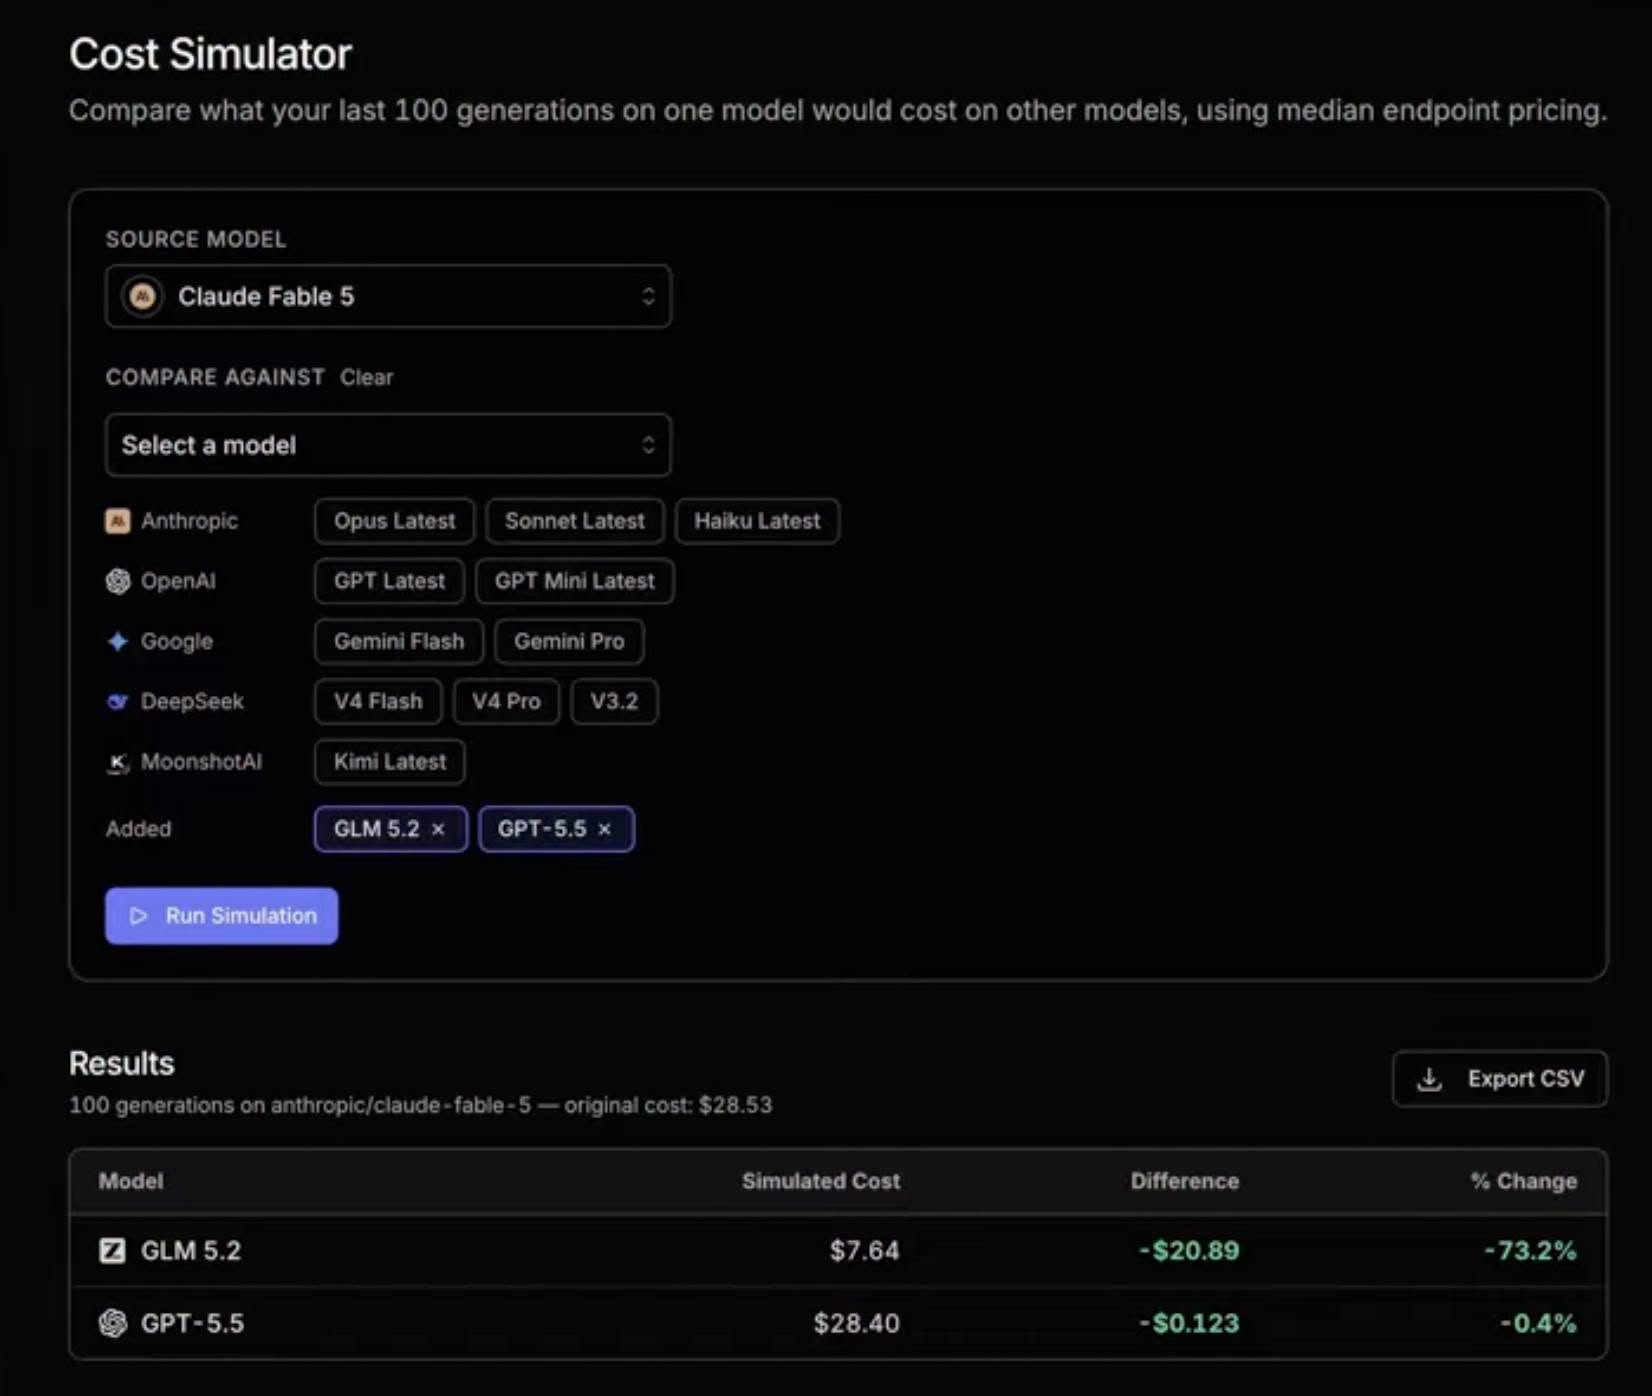
Task: Click the Model column header
Action: point(131,1181)
